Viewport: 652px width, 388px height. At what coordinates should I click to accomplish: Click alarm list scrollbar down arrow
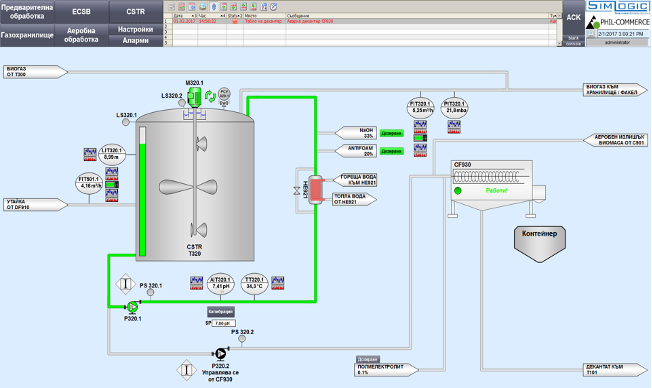559,43
